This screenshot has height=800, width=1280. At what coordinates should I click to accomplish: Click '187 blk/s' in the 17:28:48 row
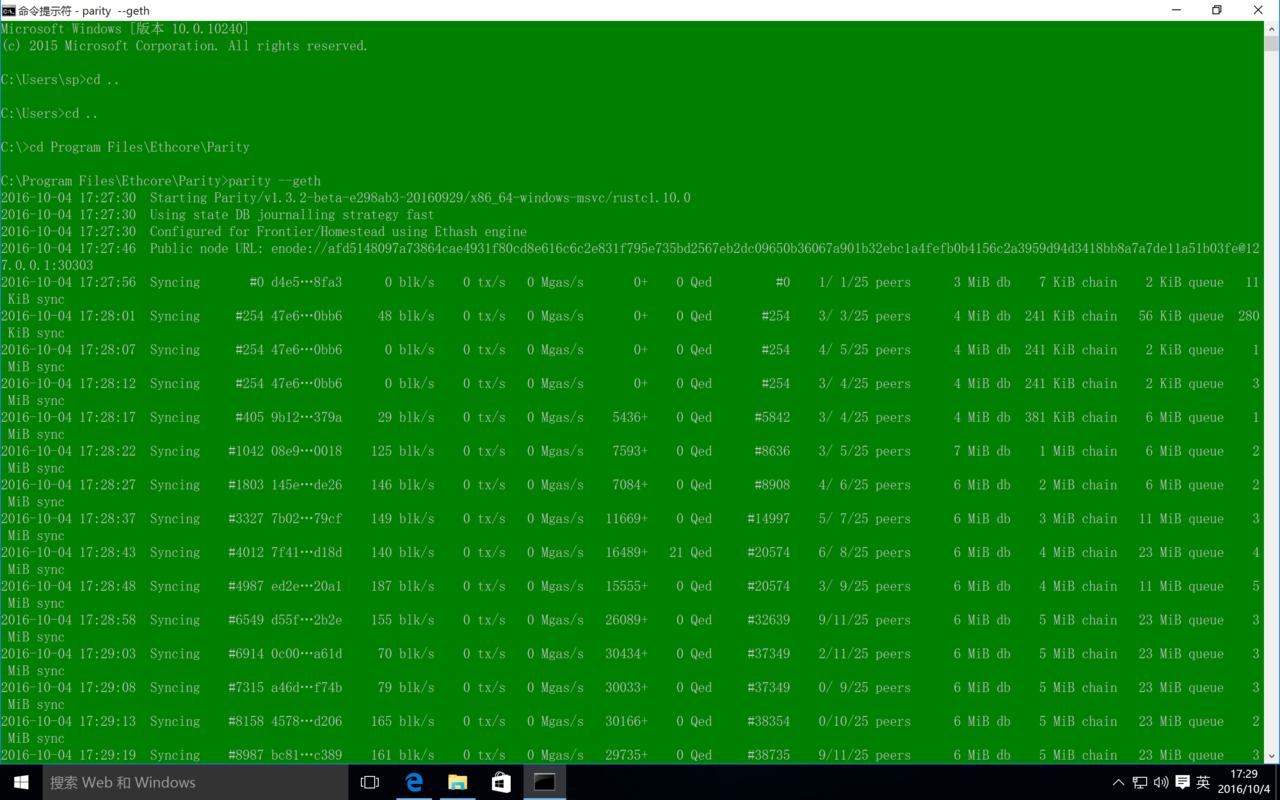(x=403, y=587)
